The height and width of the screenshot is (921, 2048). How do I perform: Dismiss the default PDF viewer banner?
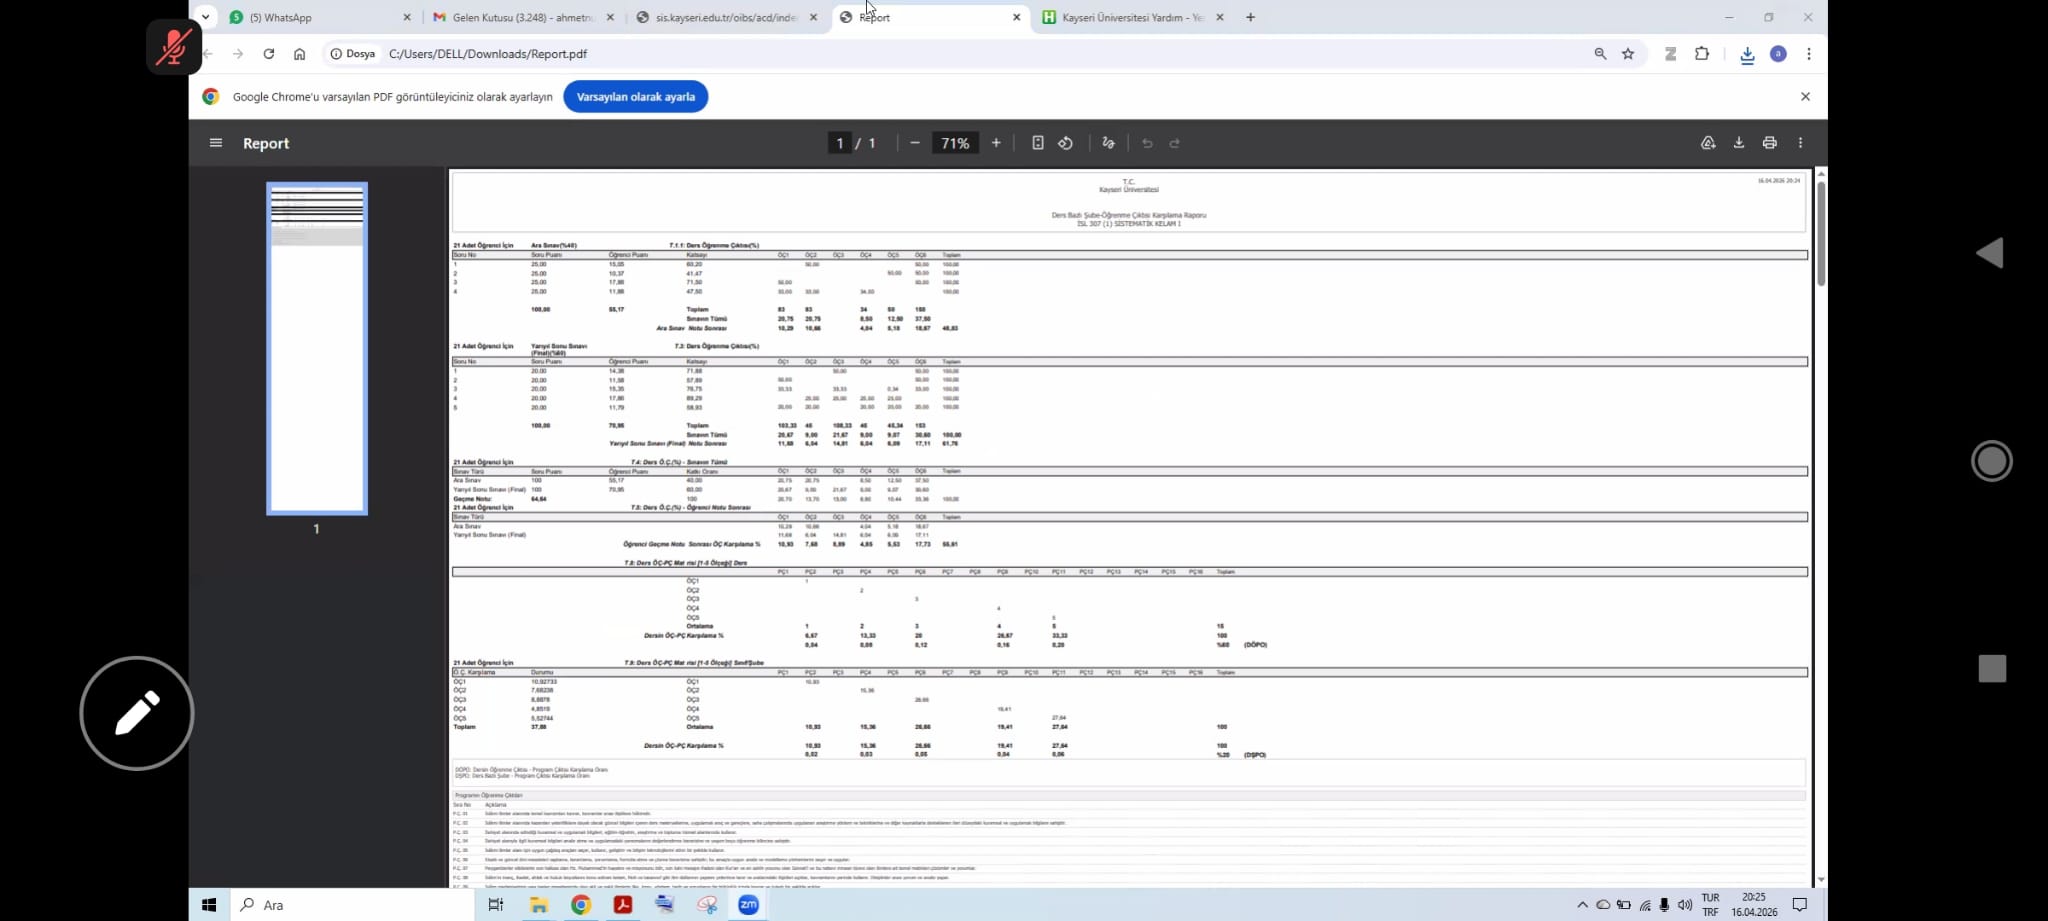click(1805, 97)
